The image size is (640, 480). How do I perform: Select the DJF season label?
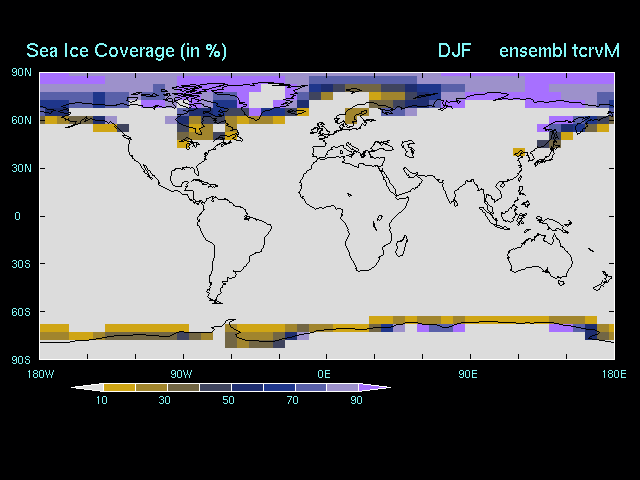click(454, 51)
